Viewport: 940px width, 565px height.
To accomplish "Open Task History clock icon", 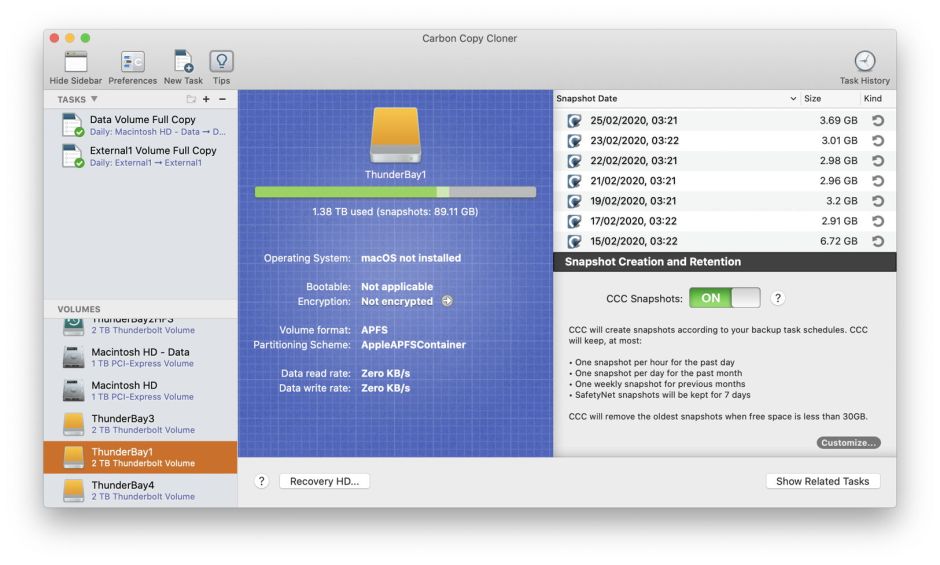I will click(864, 62).
